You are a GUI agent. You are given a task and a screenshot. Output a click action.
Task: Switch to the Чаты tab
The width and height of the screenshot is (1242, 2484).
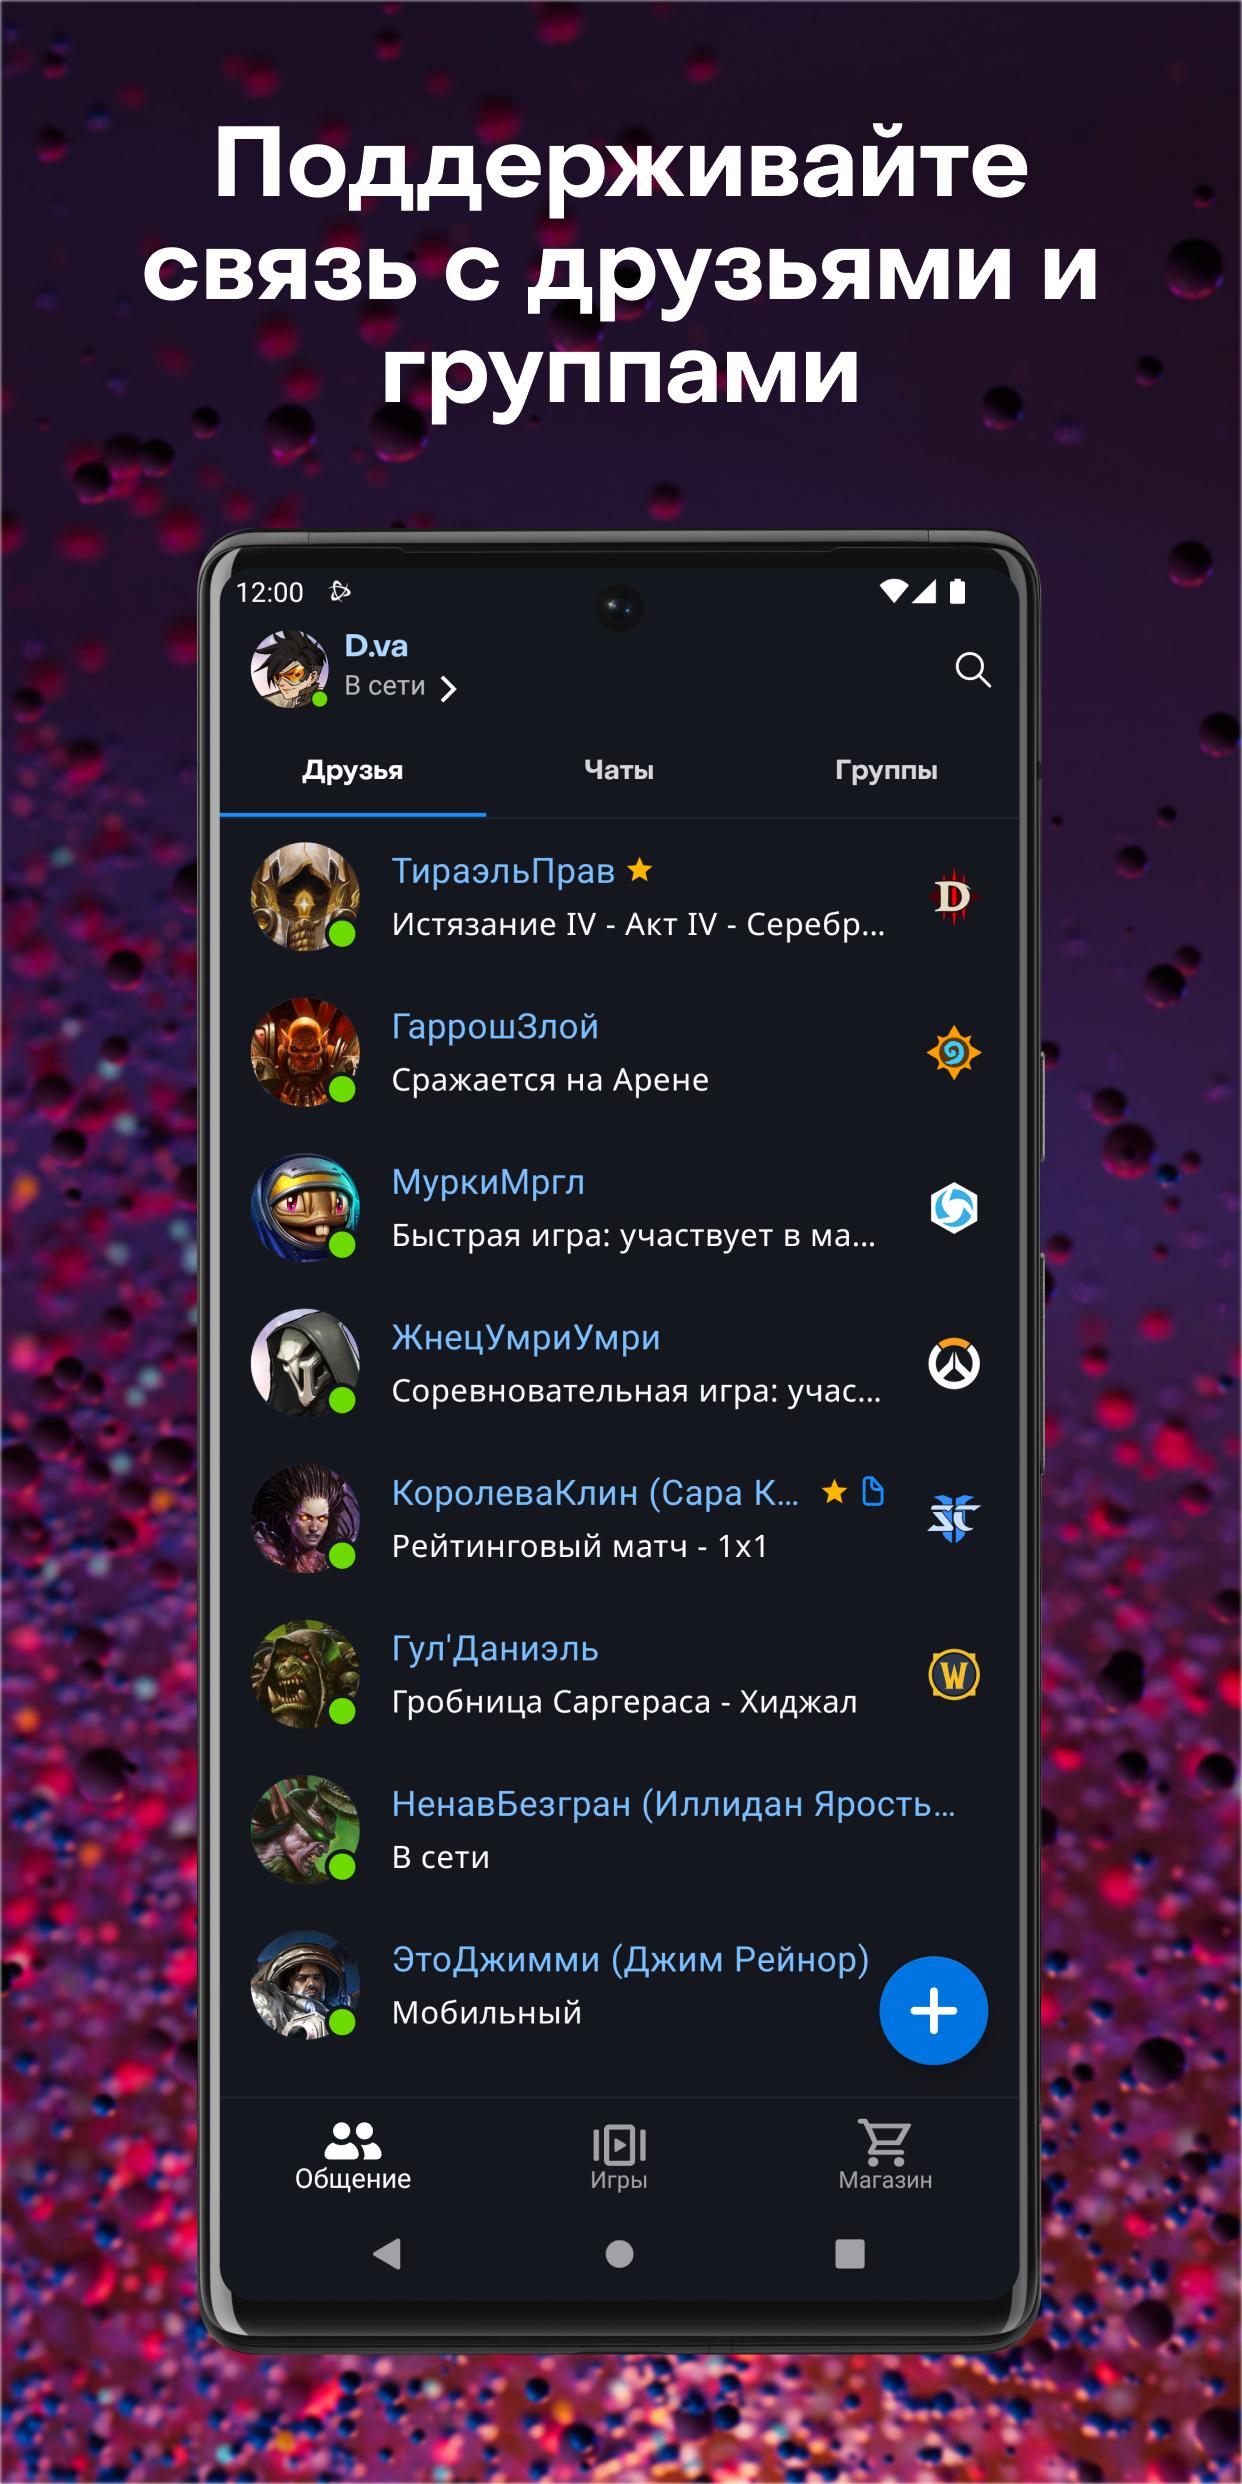(619, 770)
